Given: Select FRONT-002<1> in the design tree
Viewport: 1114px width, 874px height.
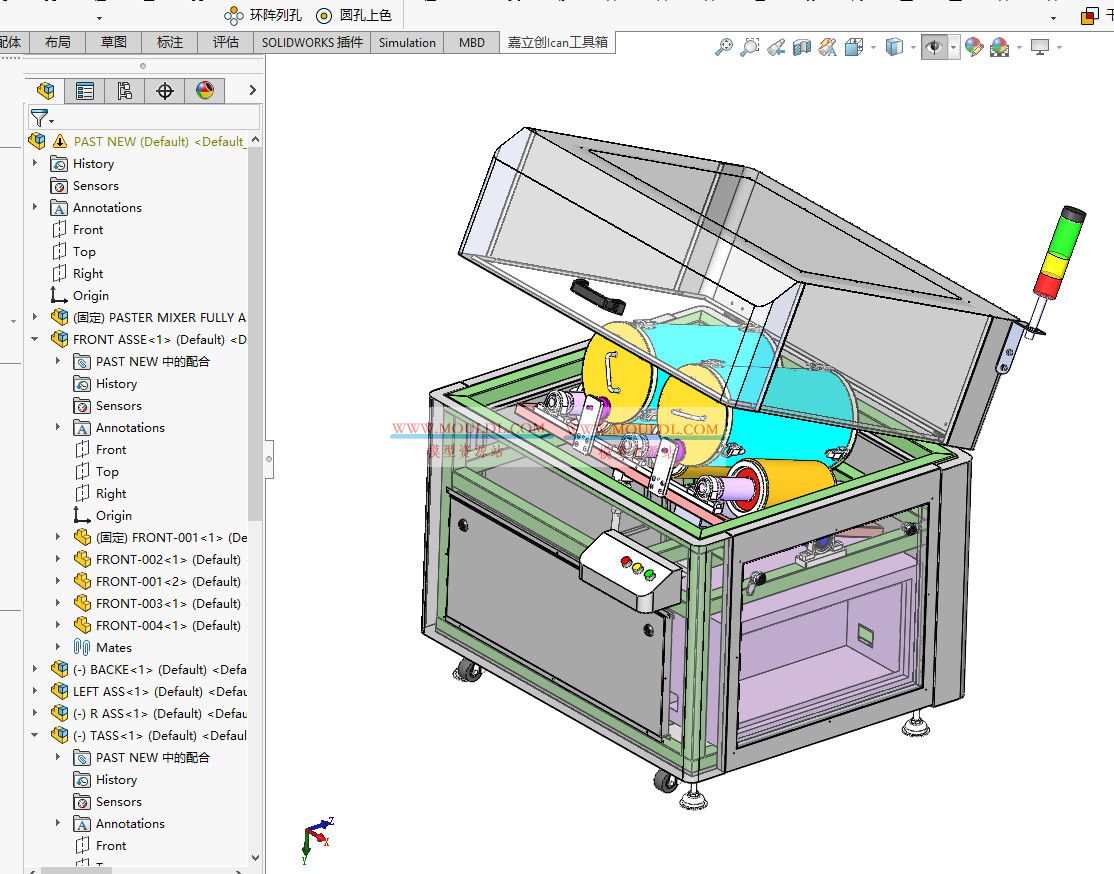Looking at the screenshot, I should click(x=160, y=559).
